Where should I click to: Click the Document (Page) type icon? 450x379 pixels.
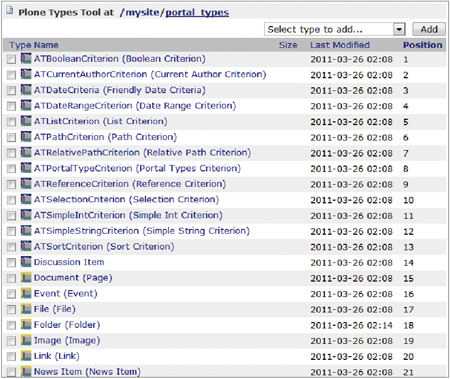point(26,278)
